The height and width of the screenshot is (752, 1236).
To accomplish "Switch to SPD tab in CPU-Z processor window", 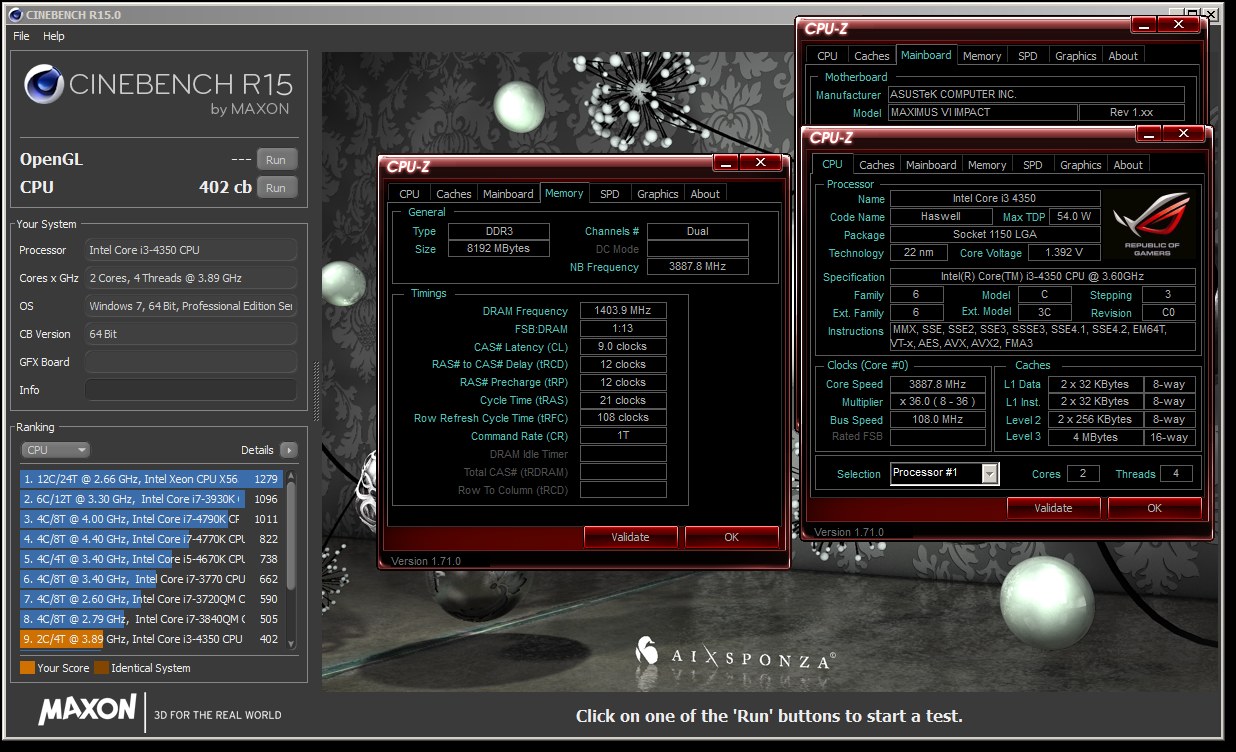I will coord(1033,165).
